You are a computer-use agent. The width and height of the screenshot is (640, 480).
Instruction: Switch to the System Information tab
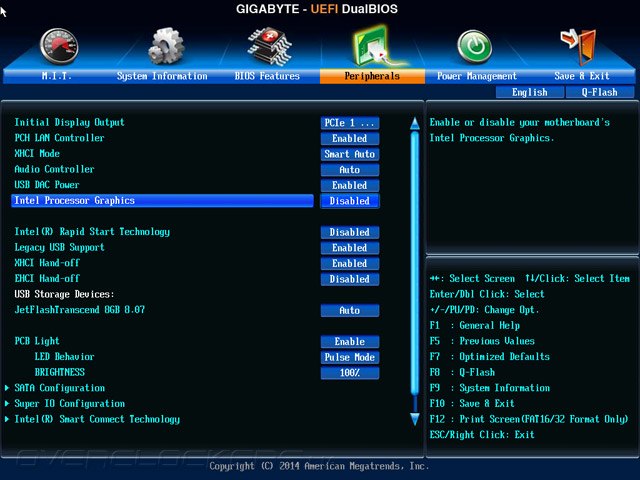(x=162, y=76)
